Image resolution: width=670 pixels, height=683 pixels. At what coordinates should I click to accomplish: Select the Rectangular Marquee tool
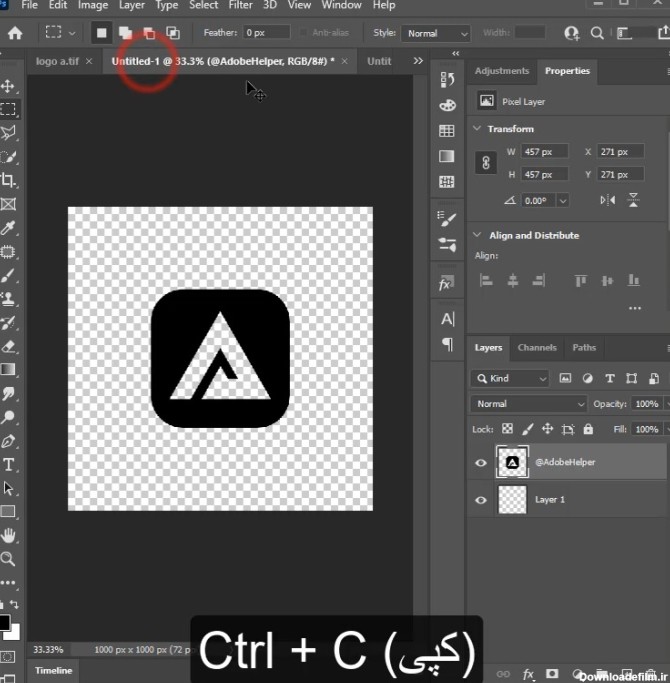click(x=8, y=109)
